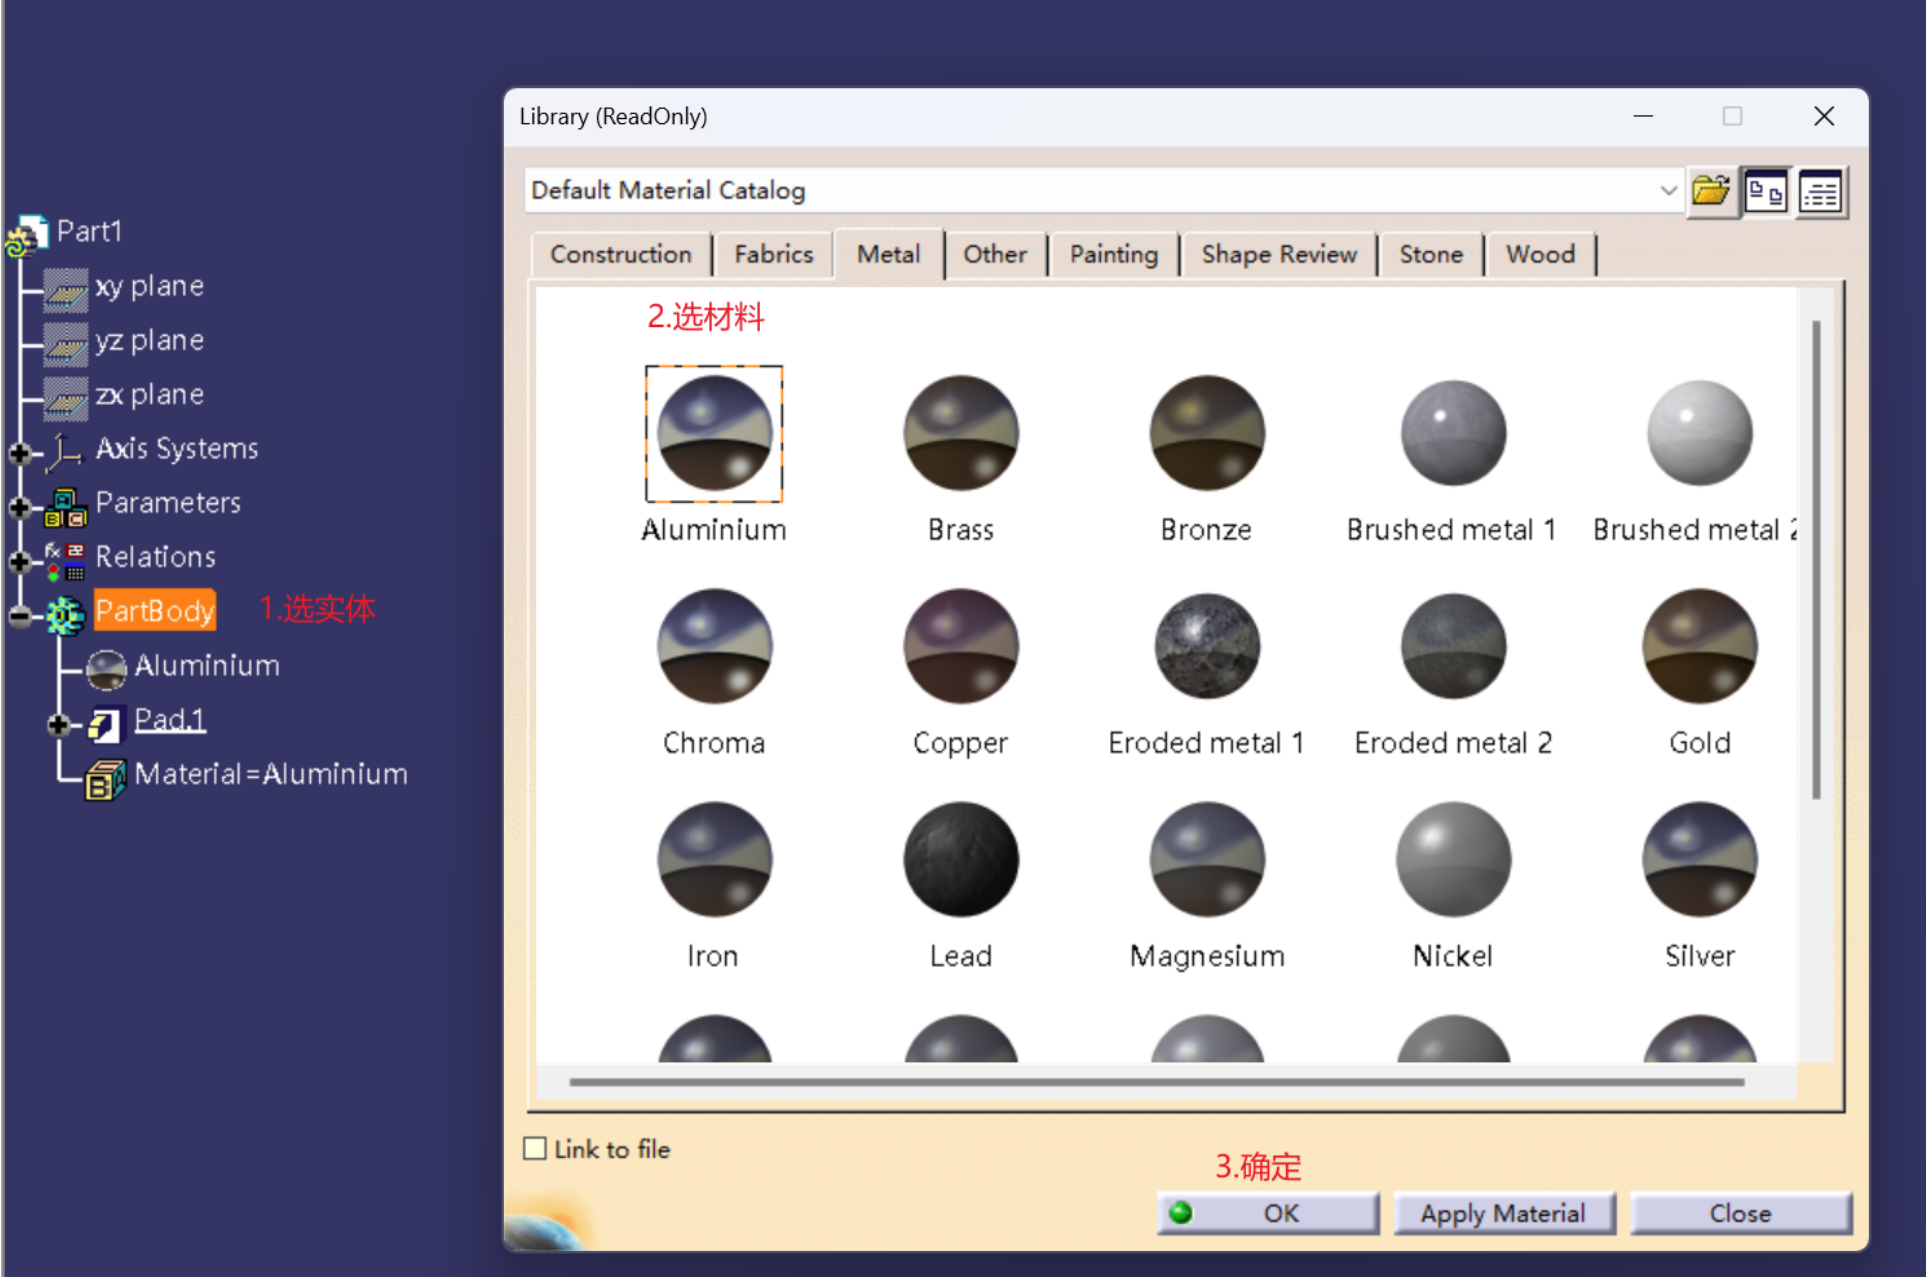Click the vertical scrollbar in the material list
The image size is (1926, 1277).
[1816, 560]
